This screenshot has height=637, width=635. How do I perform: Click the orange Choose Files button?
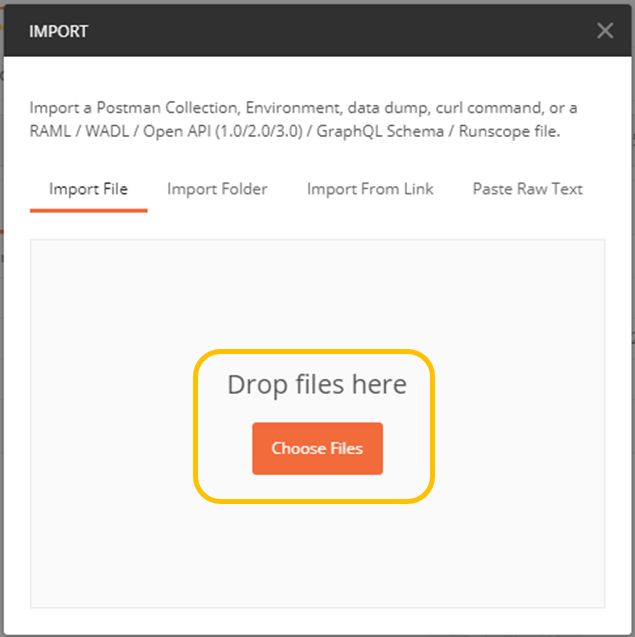(x=317, y=448)
